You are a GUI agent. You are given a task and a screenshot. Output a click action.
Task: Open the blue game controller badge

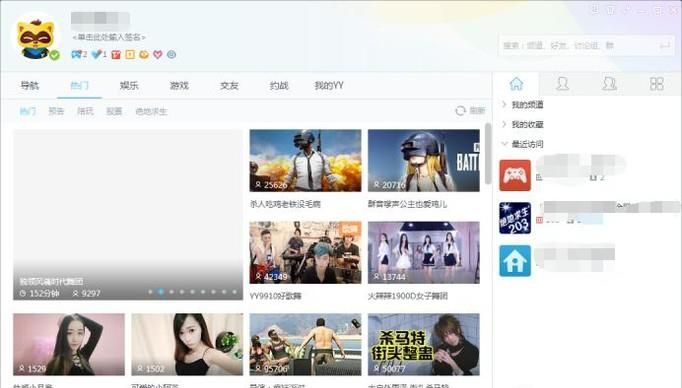pyautogui.click(x=77, y=54)
